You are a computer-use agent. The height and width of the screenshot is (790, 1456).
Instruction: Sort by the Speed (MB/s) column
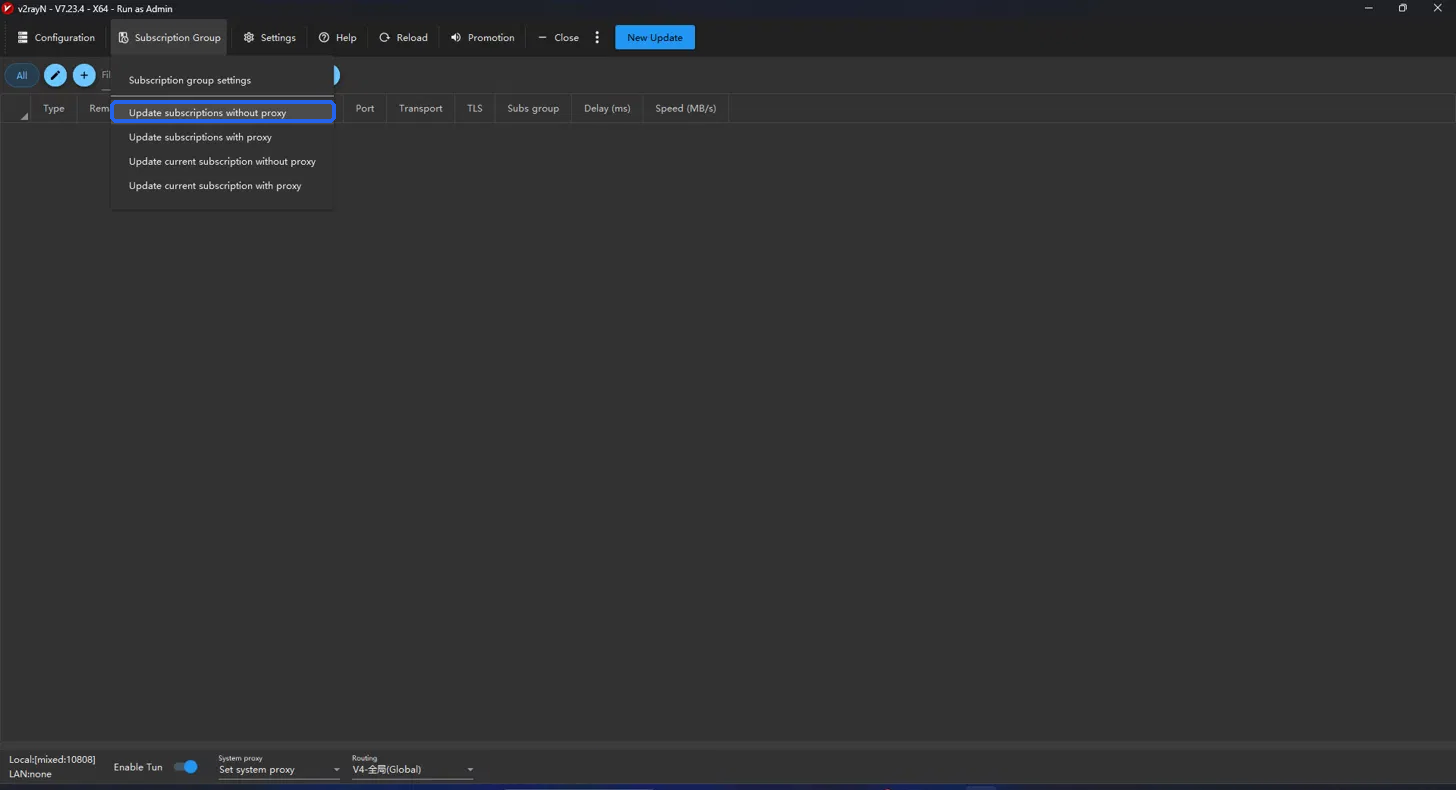point(686,108)
